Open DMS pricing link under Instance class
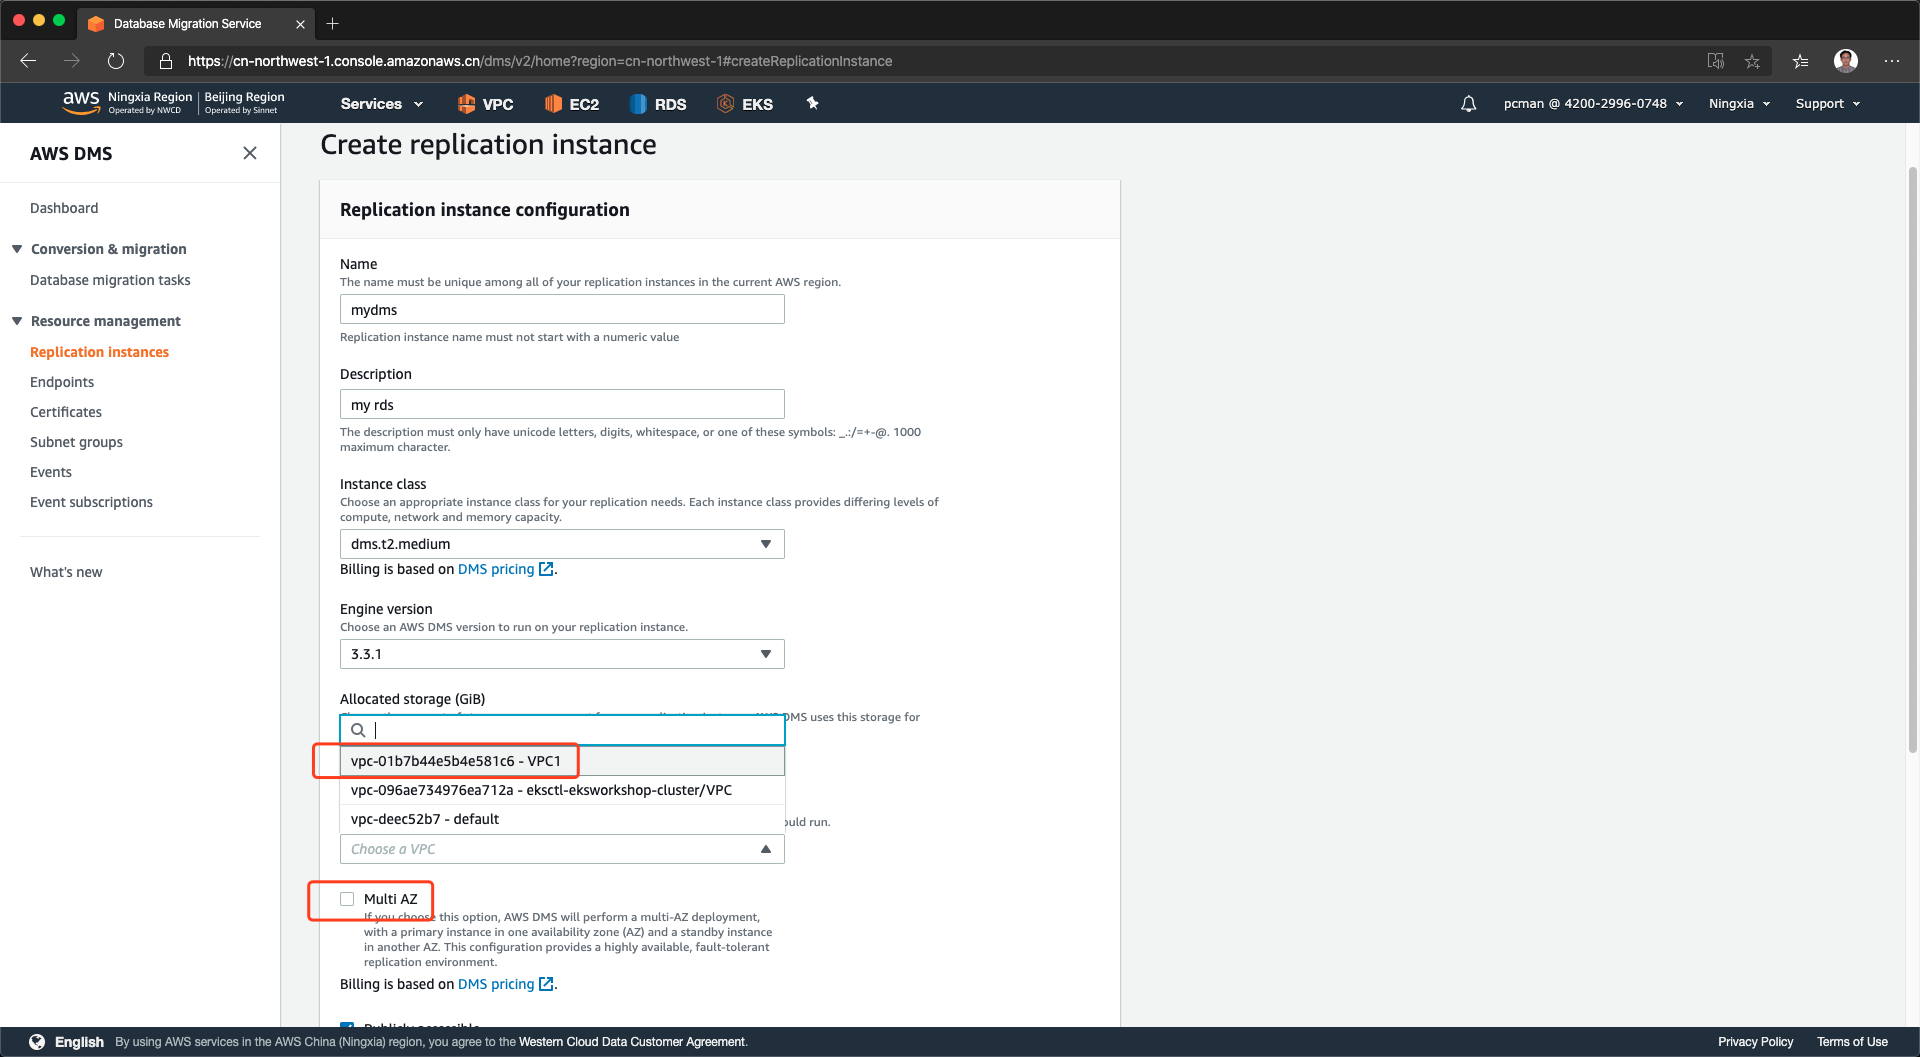The width and height of the screenshot is (1920, 1057). tap(496, 569)
